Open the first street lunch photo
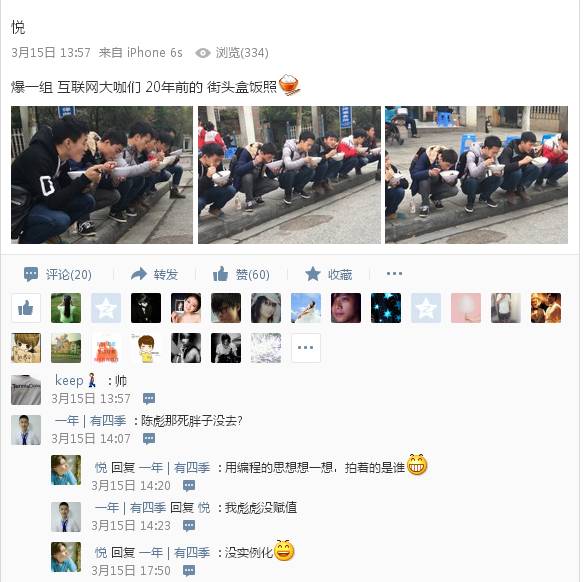The width and height of the screenshot is (587, 582). [x=102, y=175]
